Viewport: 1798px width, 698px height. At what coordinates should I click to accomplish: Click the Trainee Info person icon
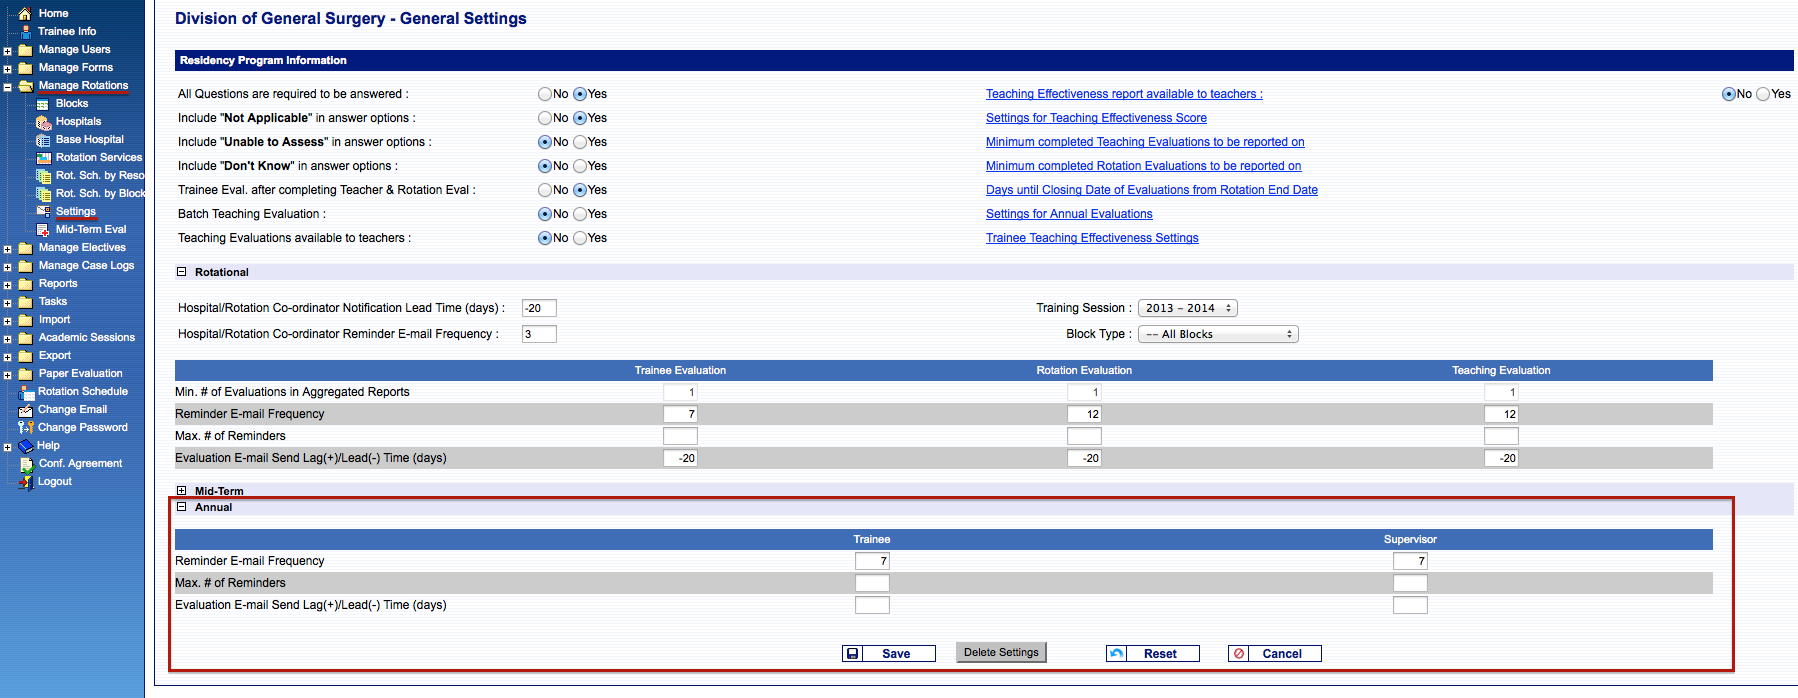pyautogui.click(x=26, y=32)
